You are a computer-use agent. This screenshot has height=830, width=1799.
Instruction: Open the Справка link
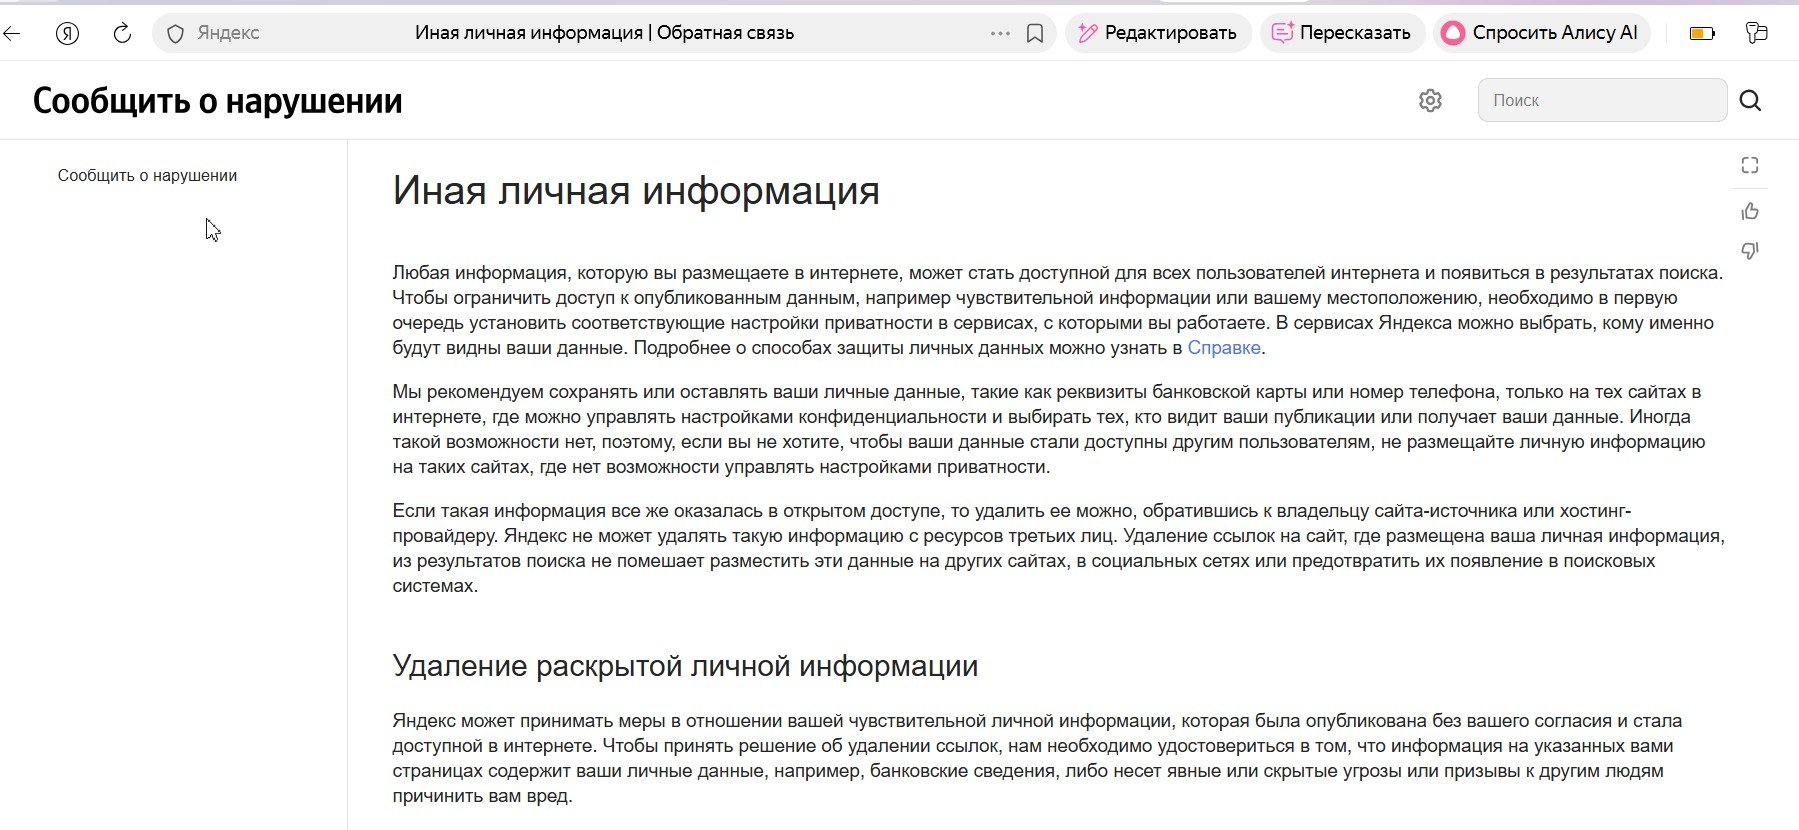coord(1224,348)
